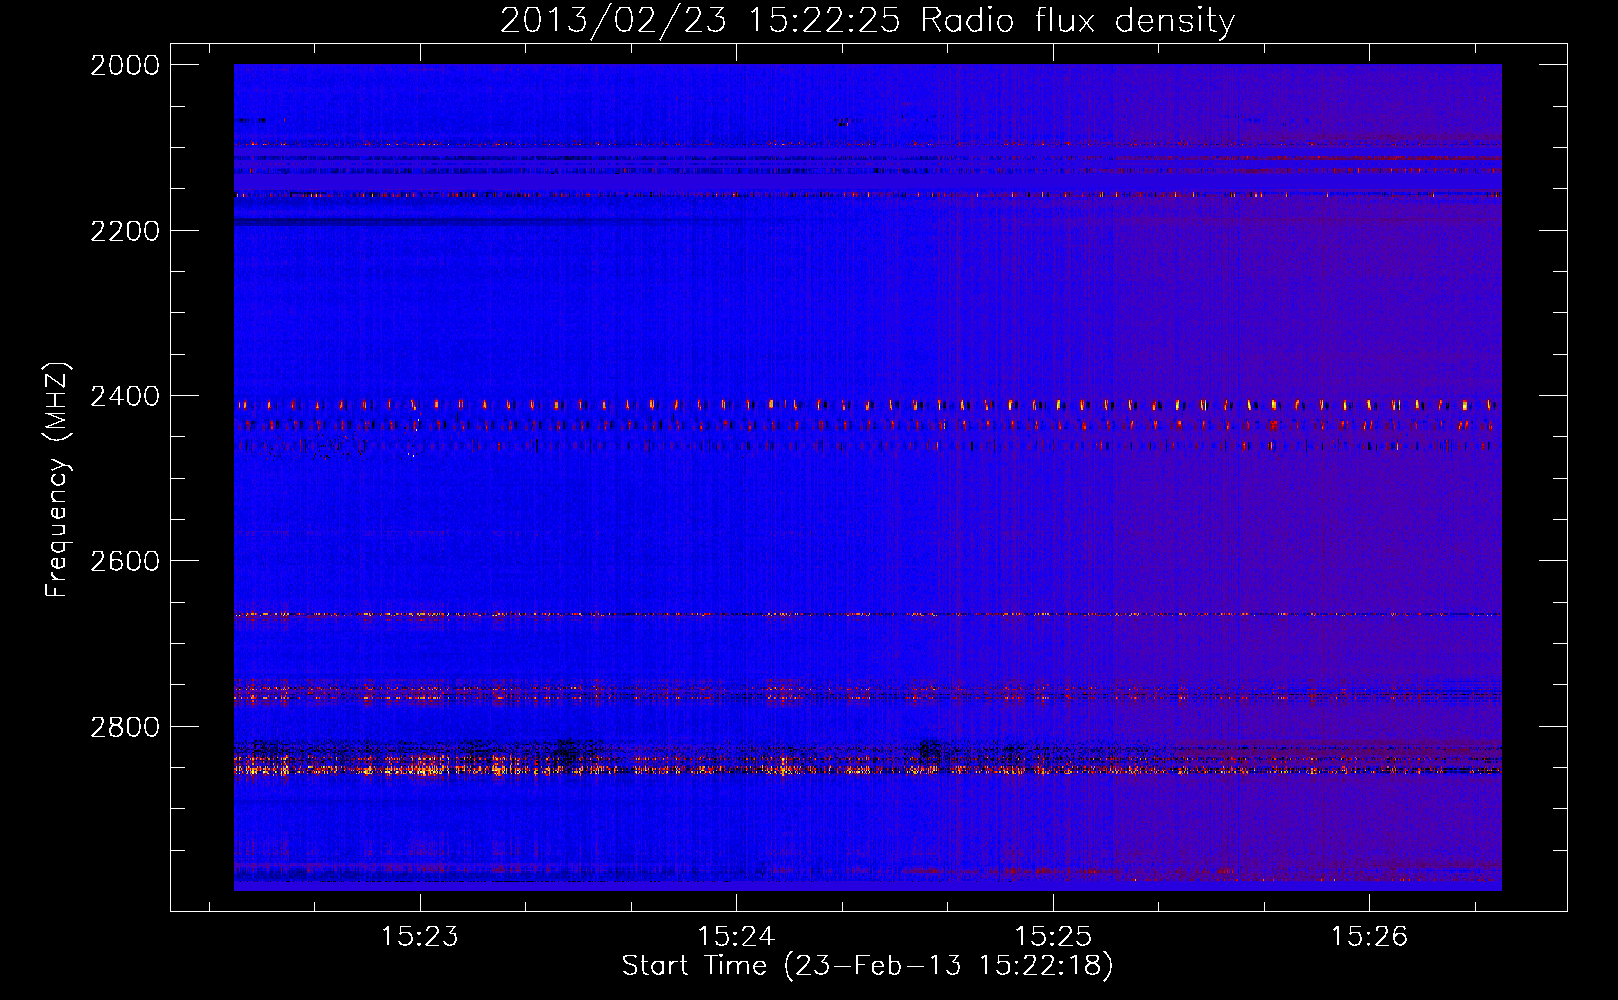Viewport: 1618px width, 1000px height.
Task: Click the "Start Time (23-Feb-13 15:22:18)" axis title
Action: tap(867, 966)
